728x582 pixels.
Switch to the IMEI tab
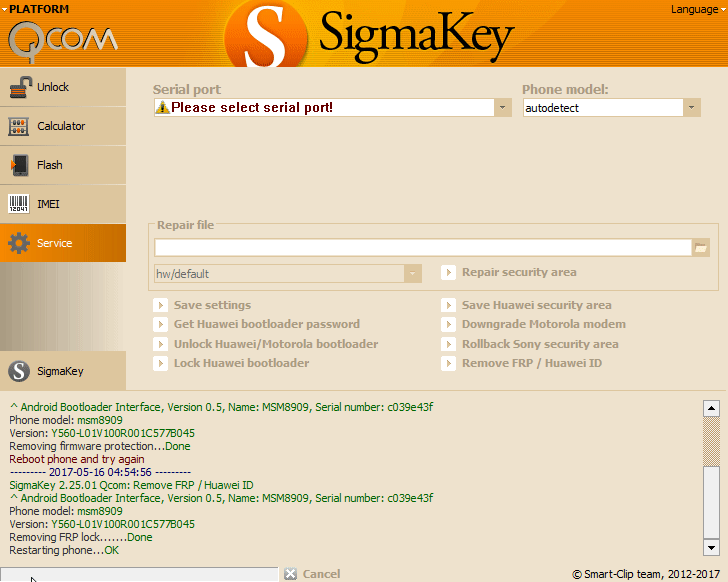pos(63,204)
